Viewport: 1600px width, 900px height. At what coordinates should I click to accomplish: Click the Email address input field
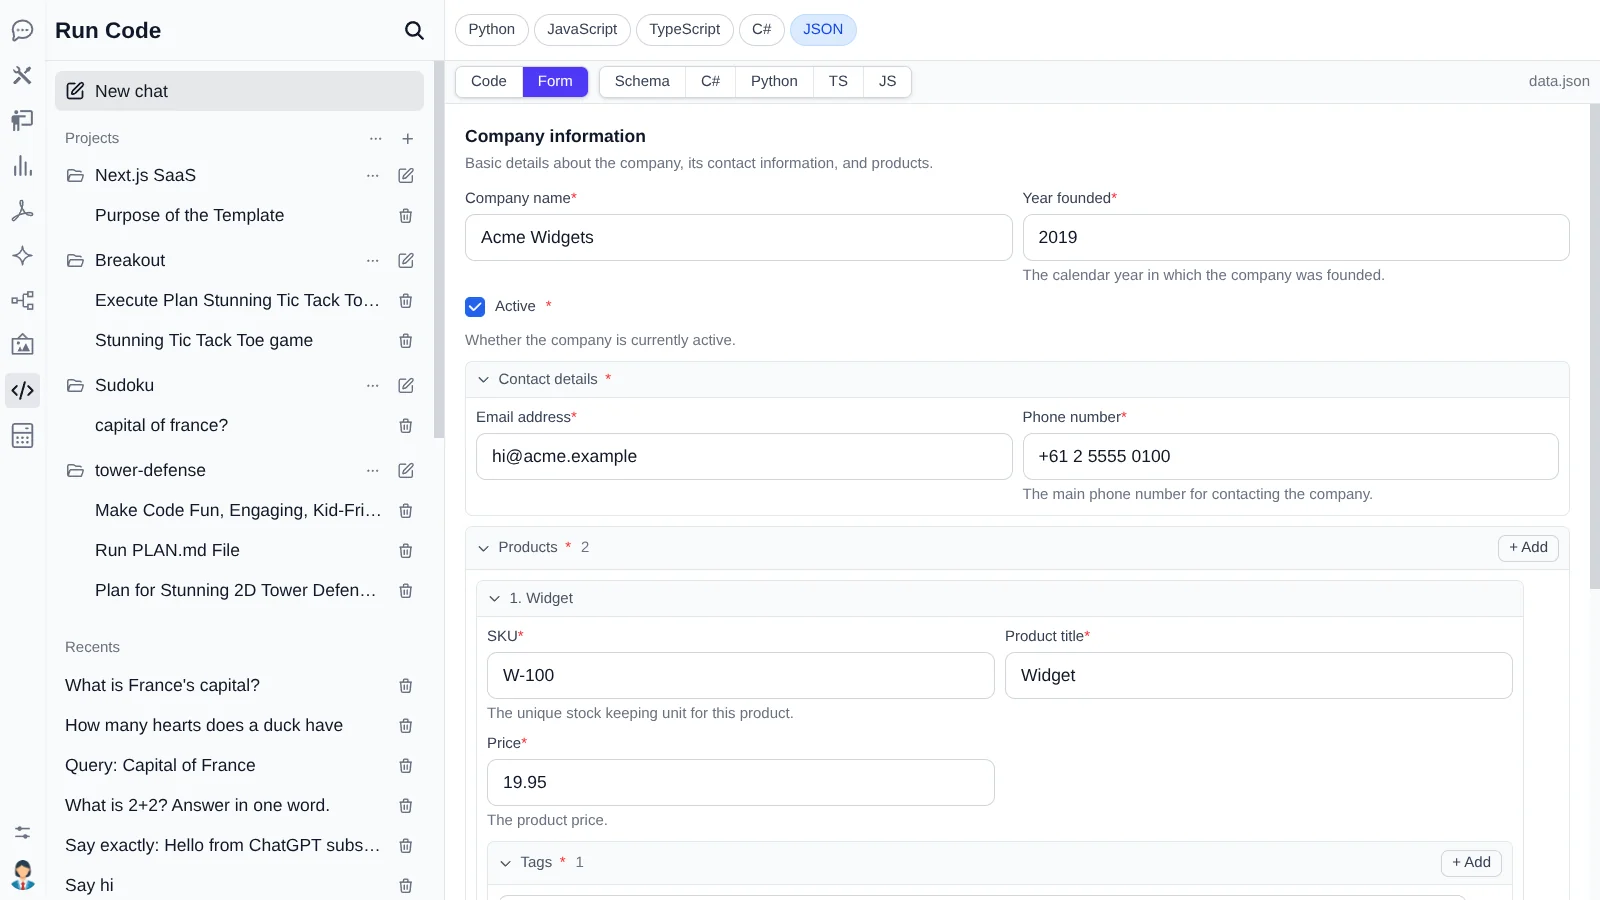point(744,457)
